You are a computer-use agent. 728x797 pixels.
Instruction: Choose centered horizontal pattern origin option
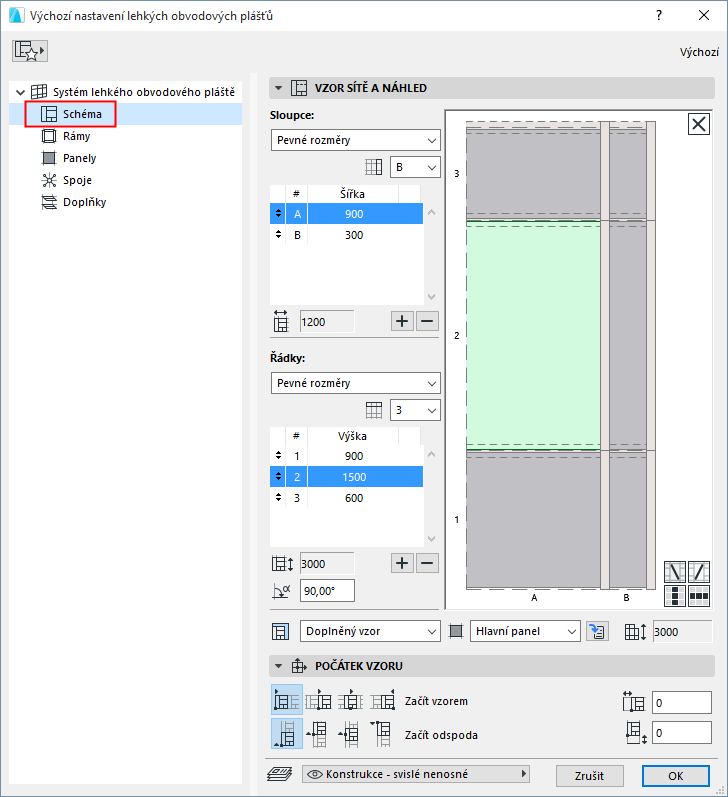(351, 700)
